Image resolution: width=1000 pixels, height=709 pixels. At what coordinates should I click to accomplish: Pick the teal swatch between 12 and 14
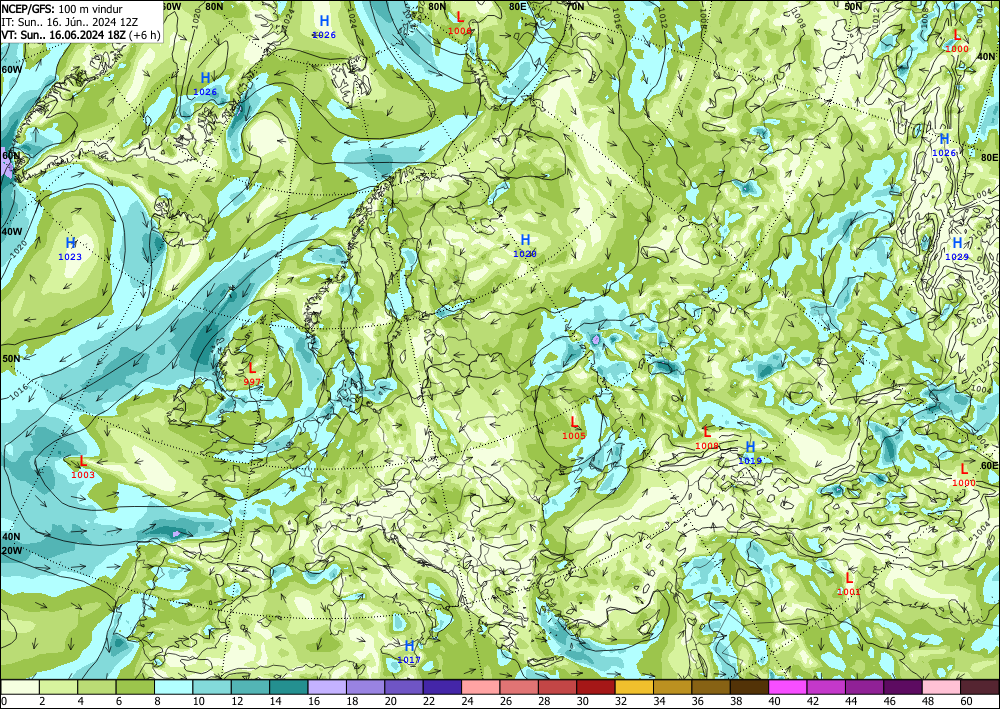250,687
